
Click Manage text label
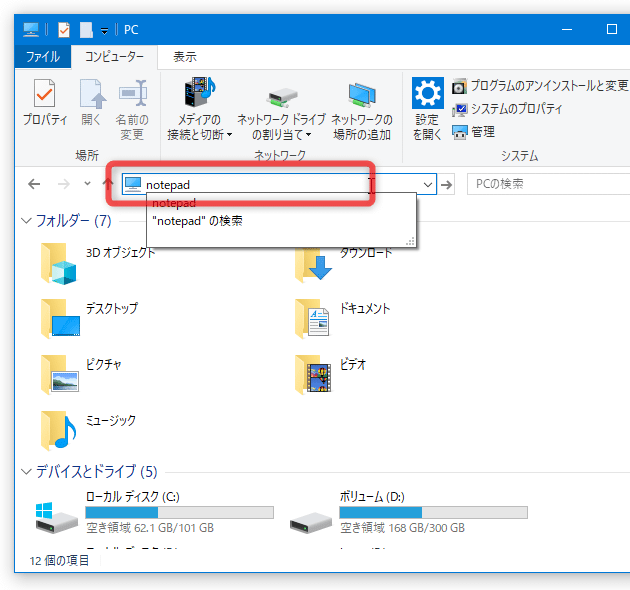483,132
